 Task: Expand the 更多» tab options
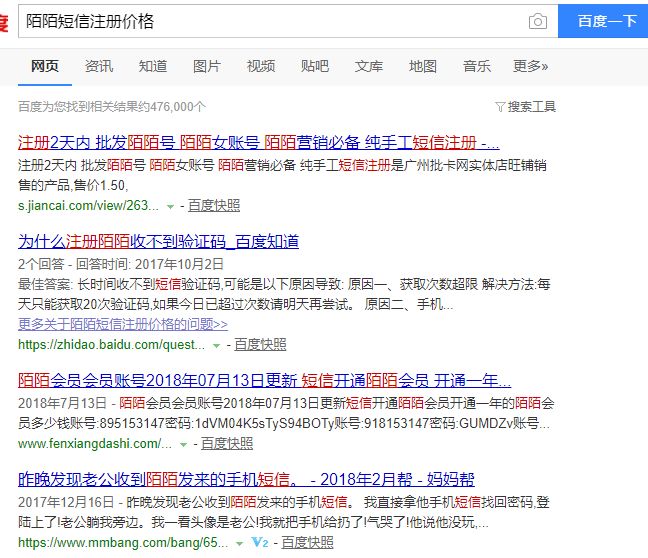pyautogui.click(x=531, y=66)
